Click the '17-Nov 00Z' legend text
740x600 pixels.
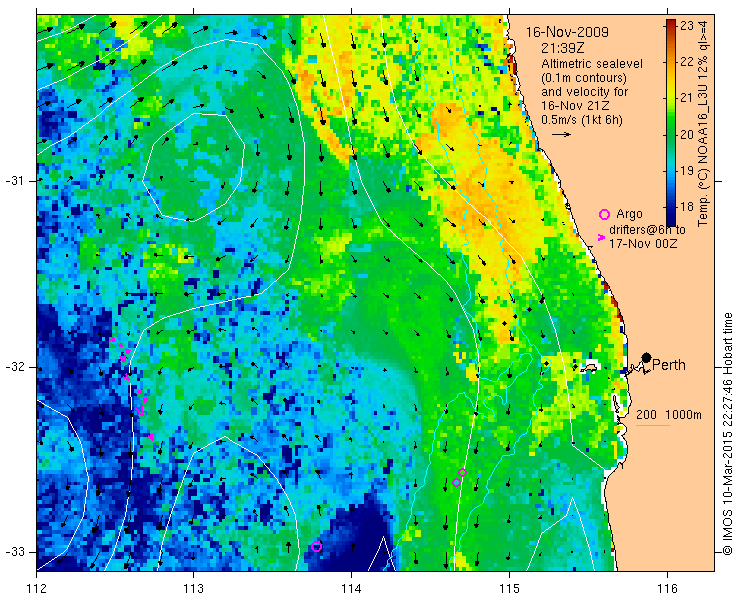pos(643,244)
